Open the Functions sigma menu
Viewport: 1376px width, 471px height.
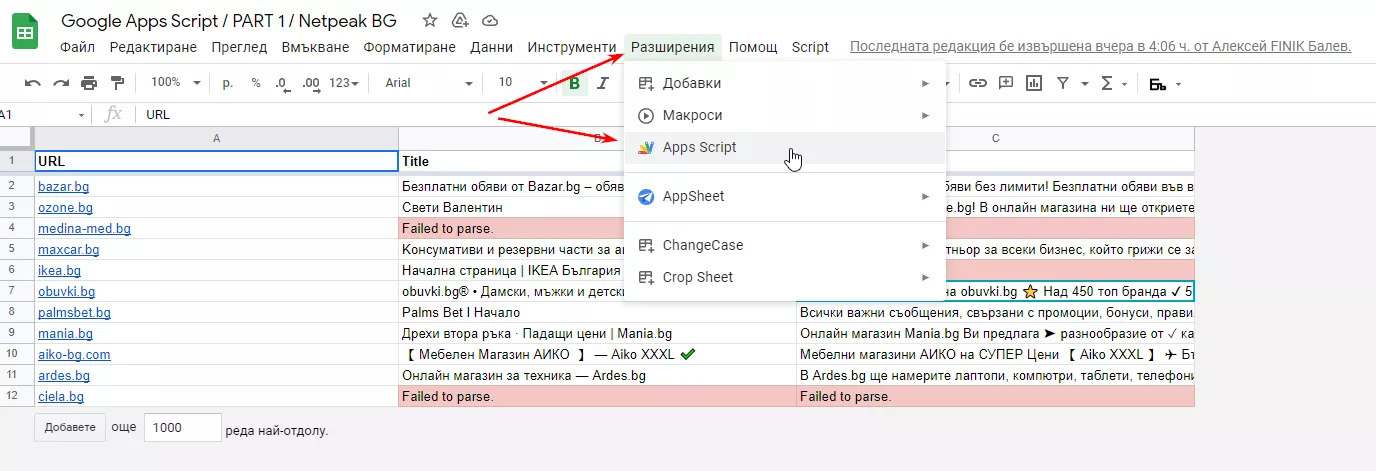(1107, 83)
